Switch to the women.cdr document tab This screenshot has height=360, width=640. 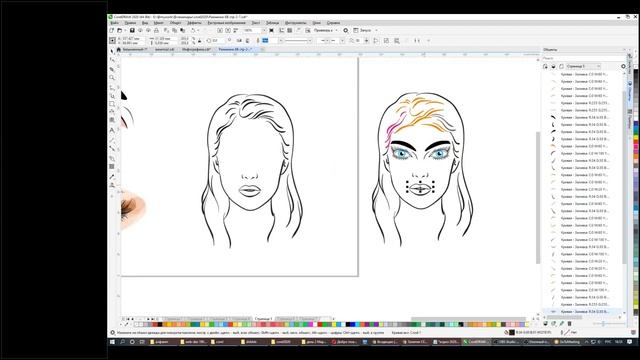[164, 49]
